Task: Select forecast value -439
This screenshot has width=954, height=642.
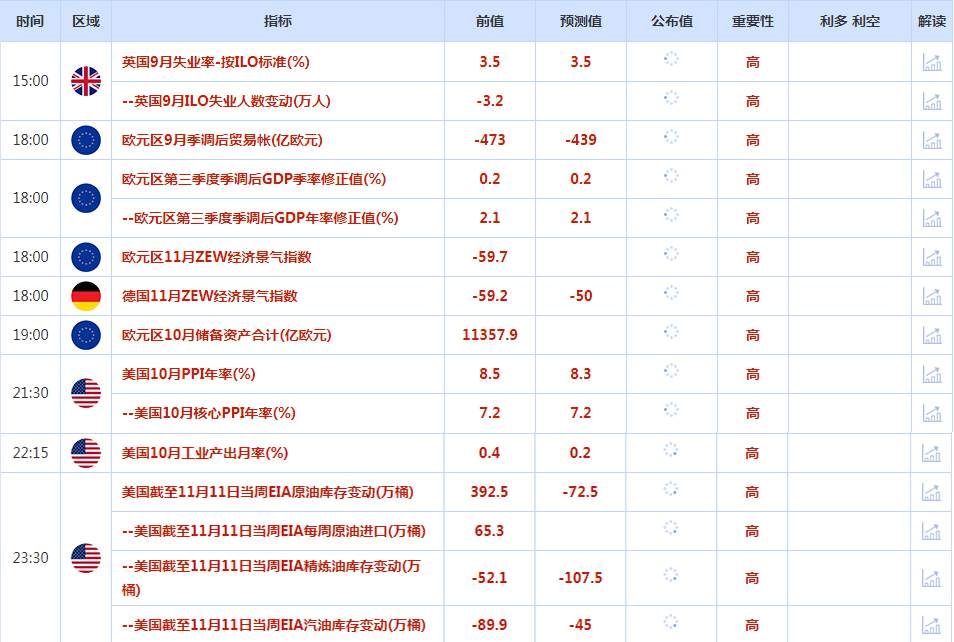Action: tap(580, 140)
